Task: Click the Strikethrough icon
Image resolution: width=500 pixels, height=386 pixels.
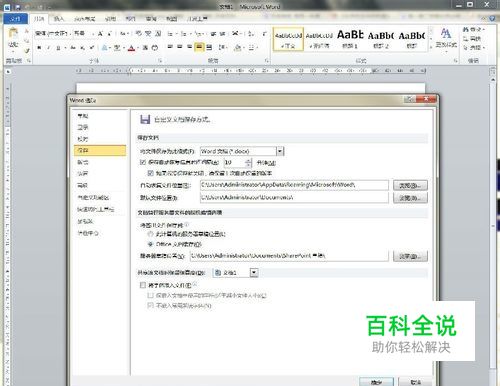Action: click(73, 48)
